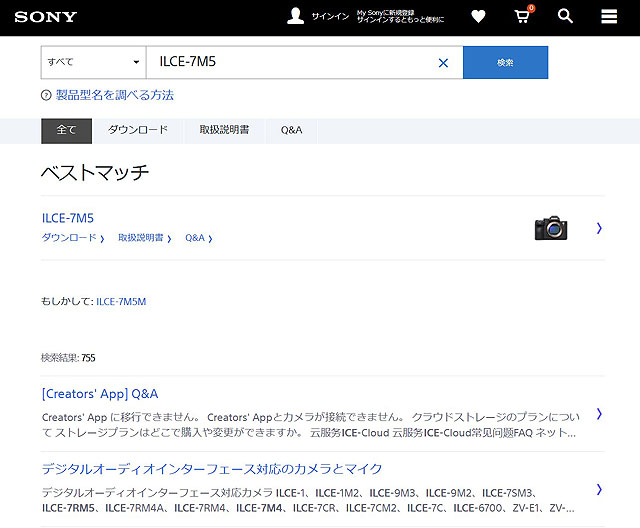Open the sign-in user icon
Viewport: 640px width, 528px height.
coord(295,16)
